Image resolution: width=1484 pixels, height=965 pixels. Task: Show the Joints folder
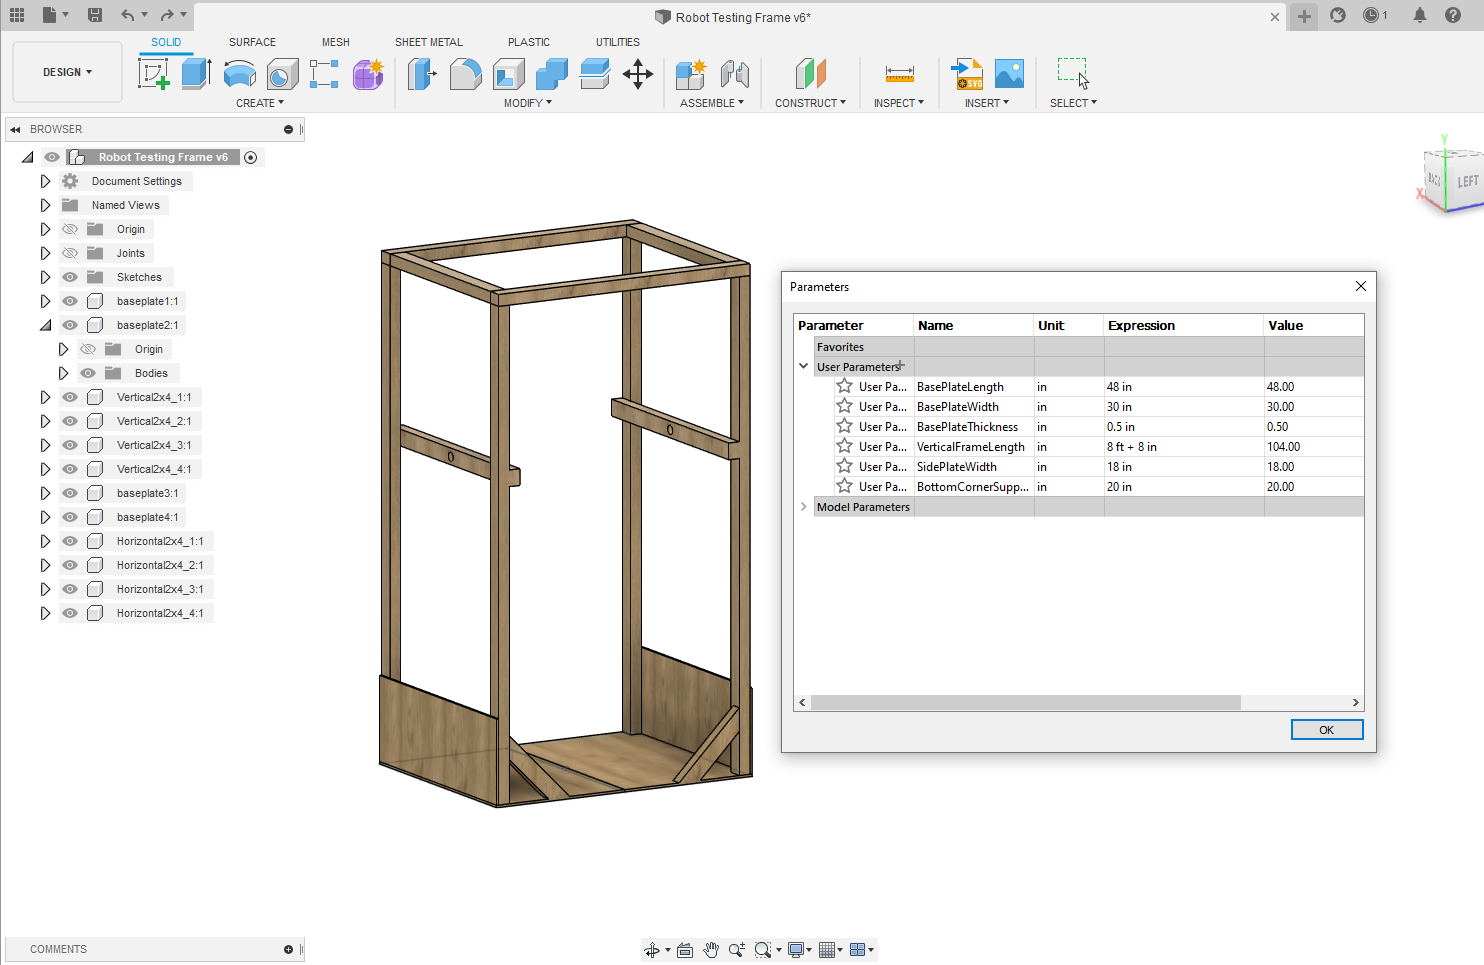pyautogui.click(x=70, y=253)
